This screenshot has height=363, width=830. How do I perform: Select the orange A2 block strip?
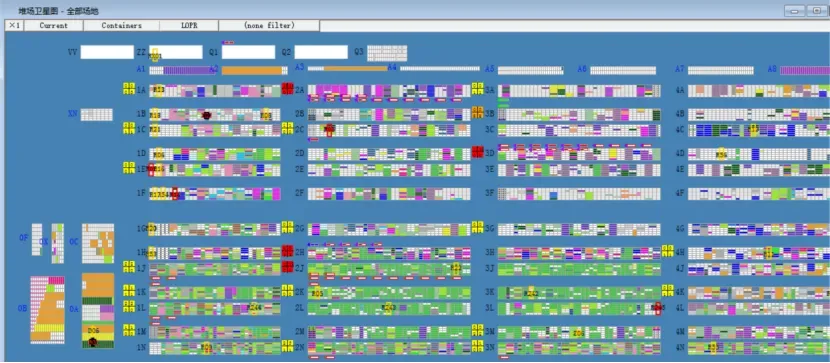pyautogui.click(x=252, y=70)
